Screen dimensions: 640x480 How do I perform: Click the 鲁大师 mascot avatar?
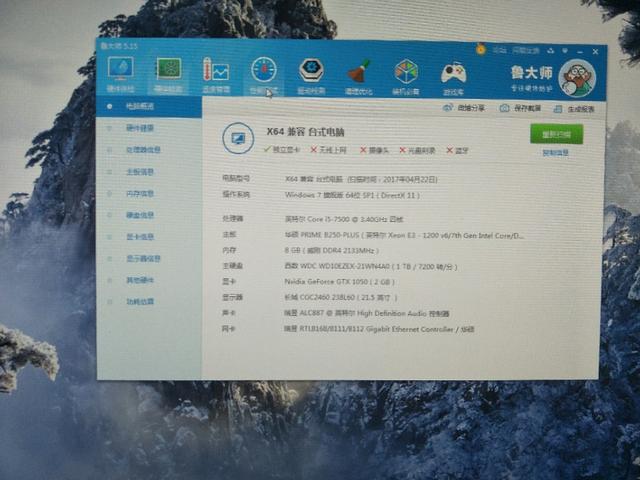(x=577, y=78)
